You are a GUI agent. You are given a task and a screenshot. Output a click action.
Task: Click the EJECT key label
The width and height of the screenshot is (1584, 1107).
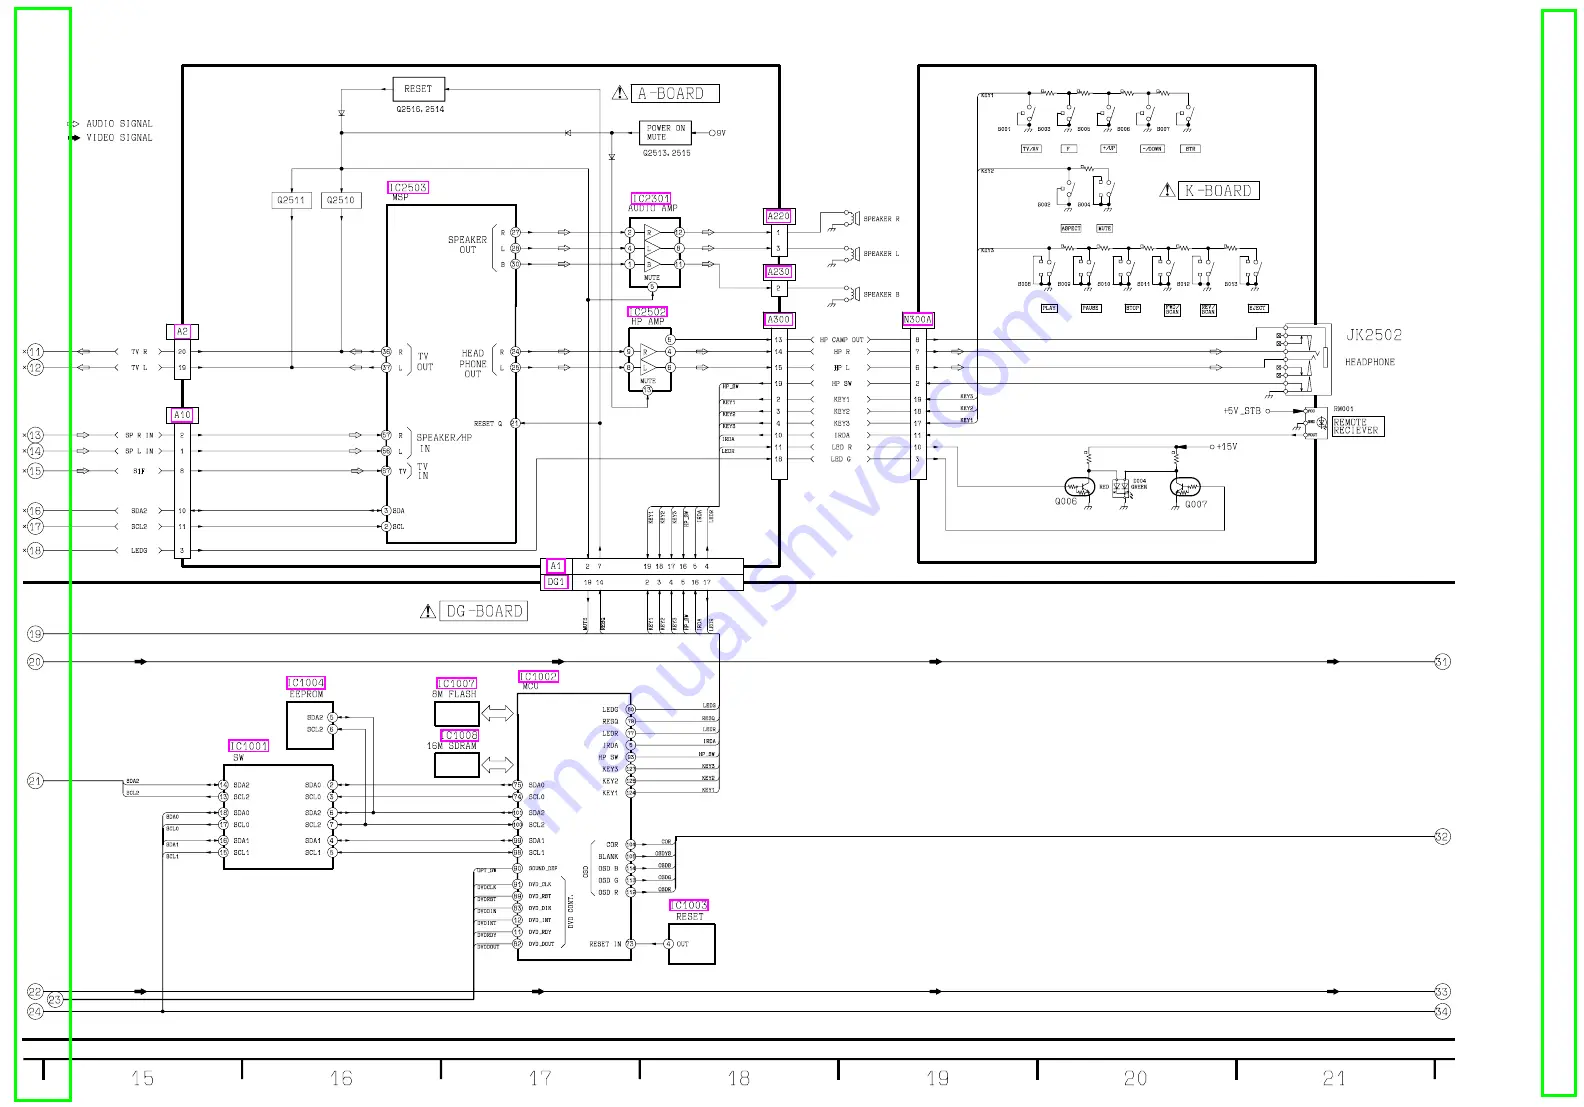1258,308
